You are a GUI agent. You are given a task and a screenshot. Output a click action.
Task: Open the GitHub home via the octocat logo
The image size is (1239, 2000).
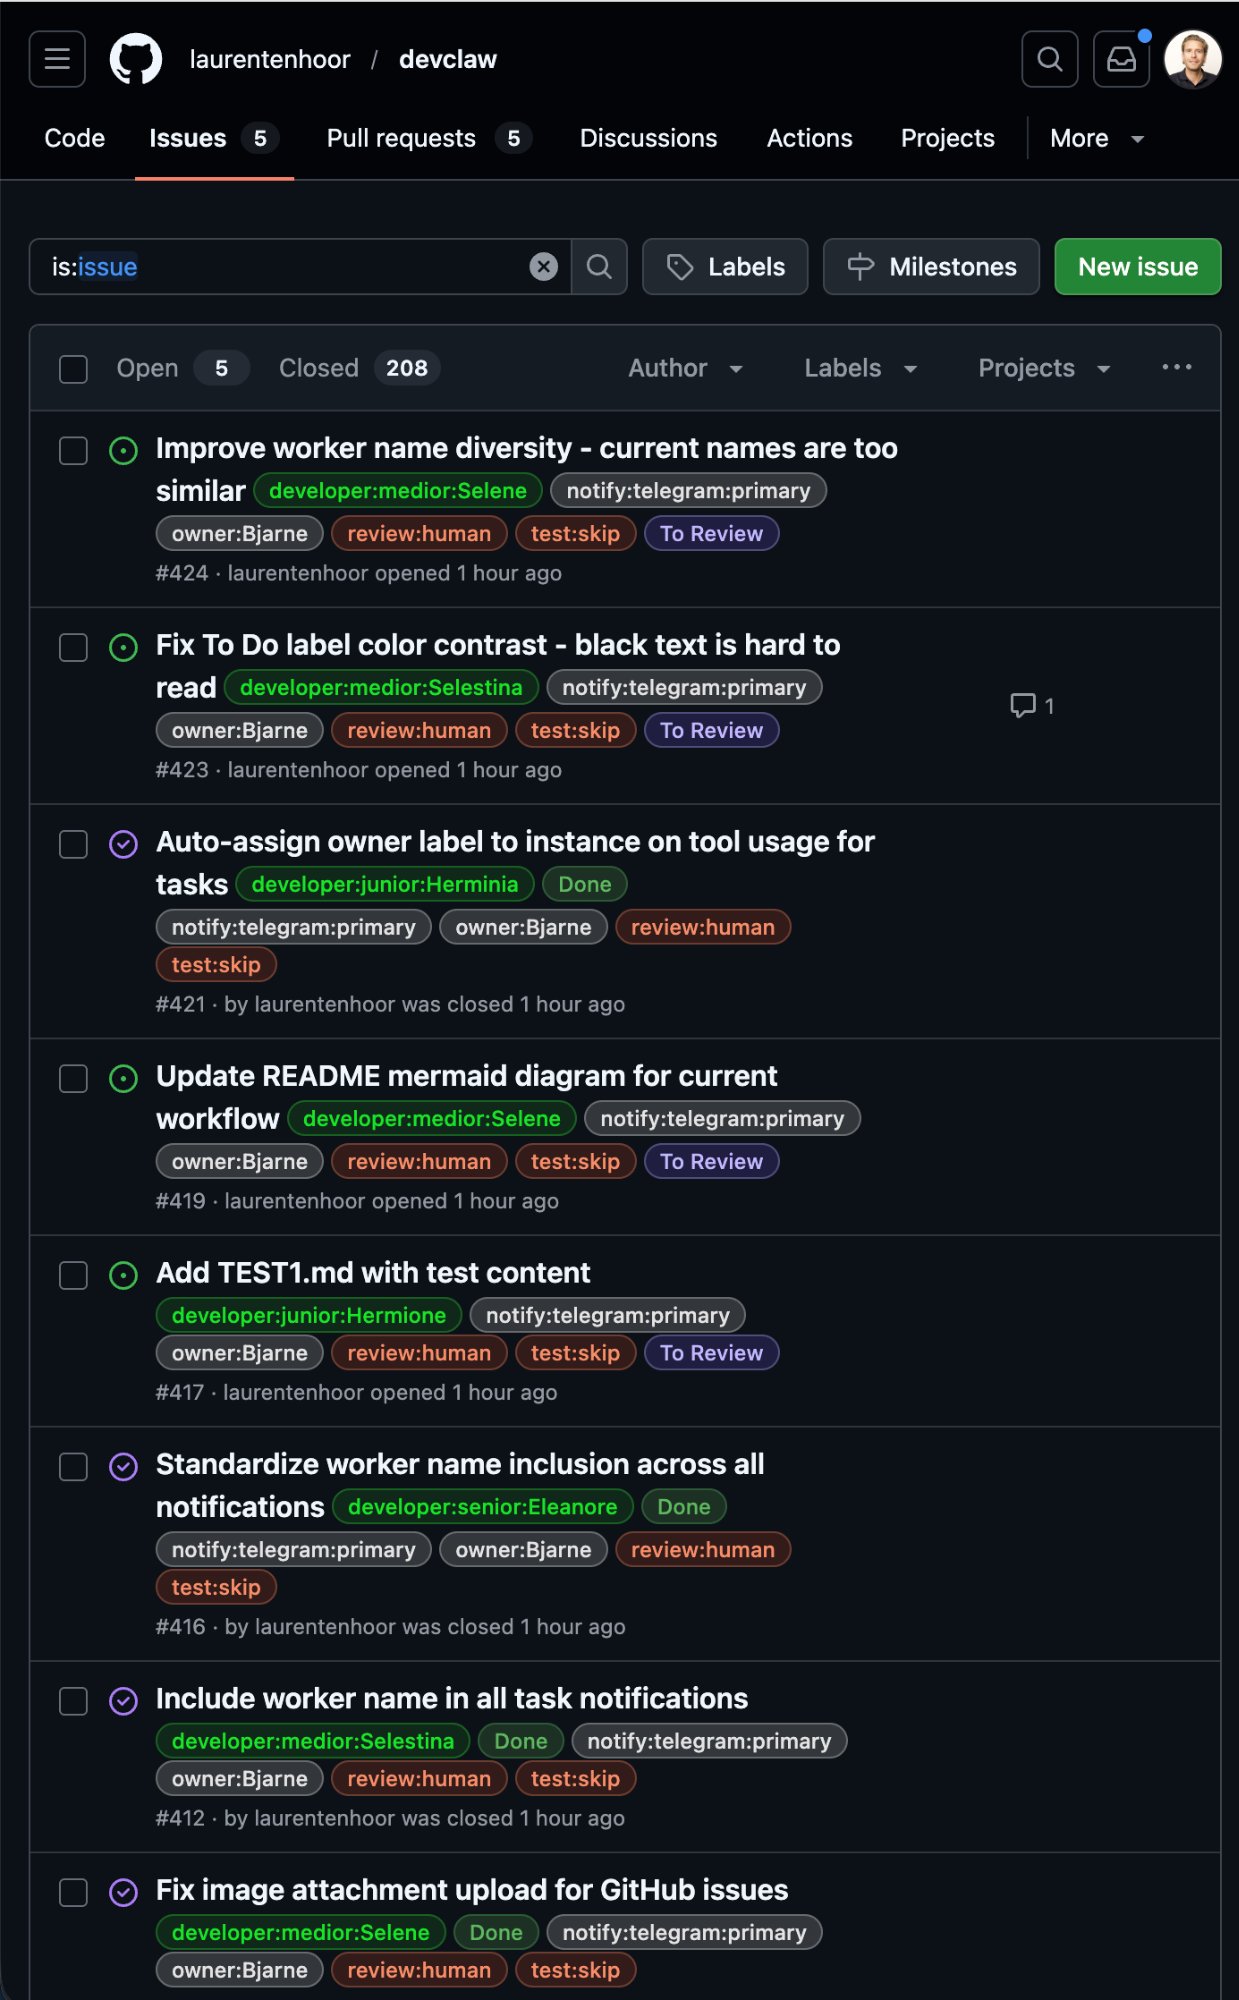(x=137, y=59)
